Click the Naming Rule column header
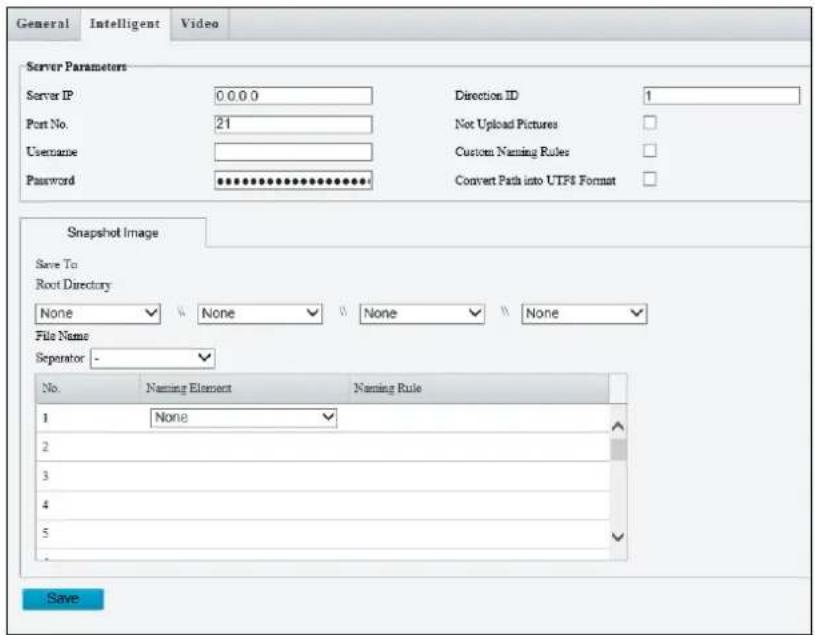The height and width of the screenshot is (635, 815). tap(479, 388)
